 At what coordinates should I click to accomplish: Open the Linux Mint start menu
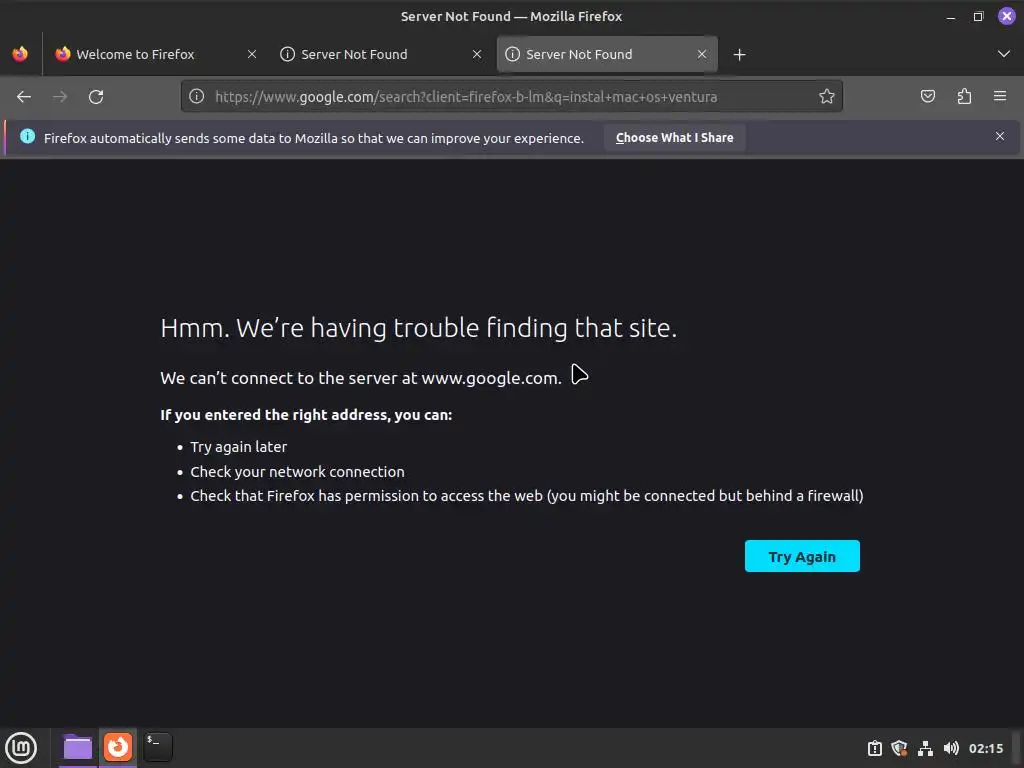click(x=21, y=748)
